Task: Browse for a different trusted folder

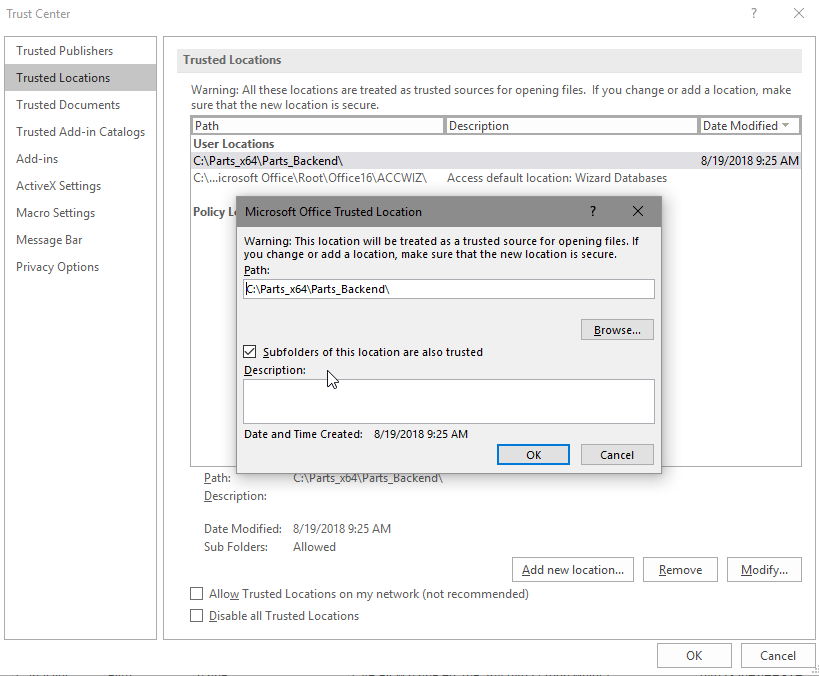Action: (x=617, y=329)
